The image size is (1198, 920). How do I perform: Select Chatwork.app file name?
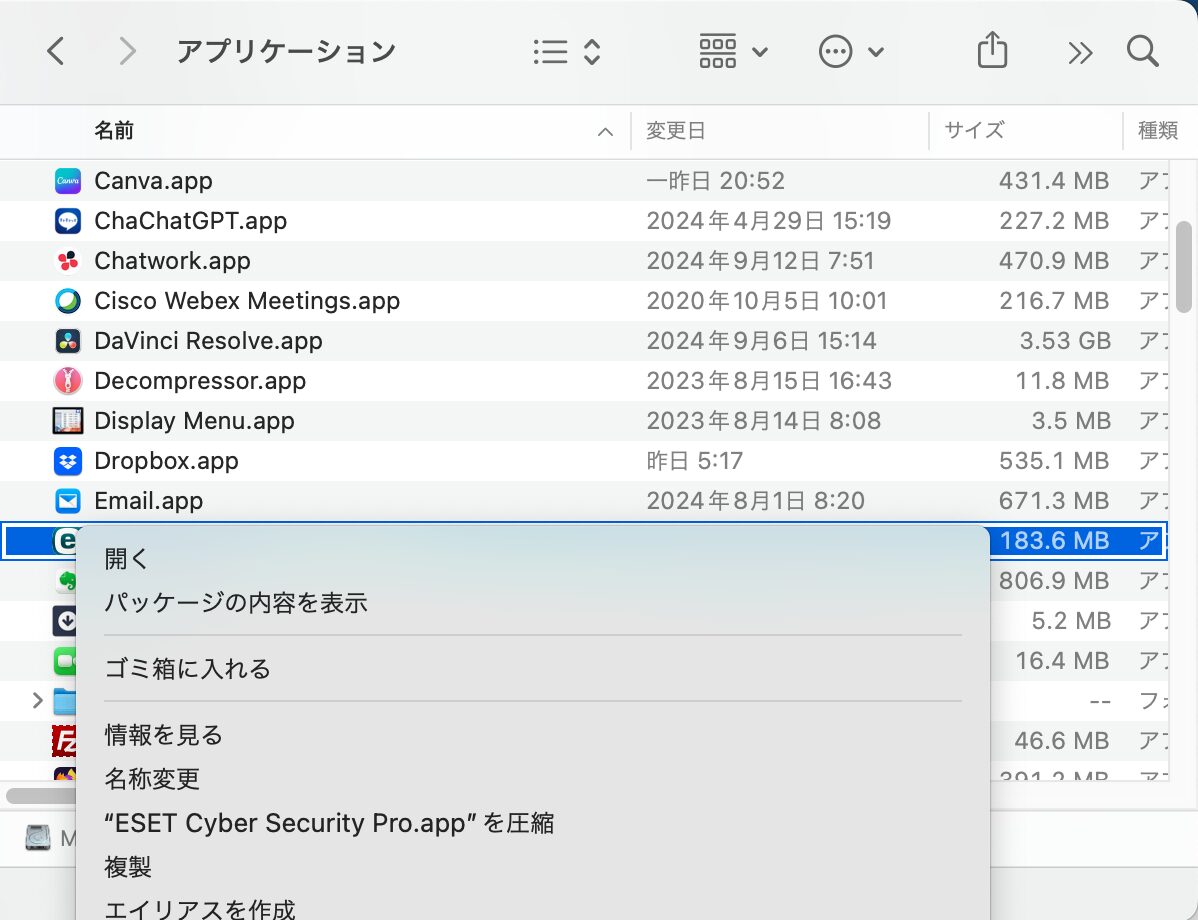point(173,261)
